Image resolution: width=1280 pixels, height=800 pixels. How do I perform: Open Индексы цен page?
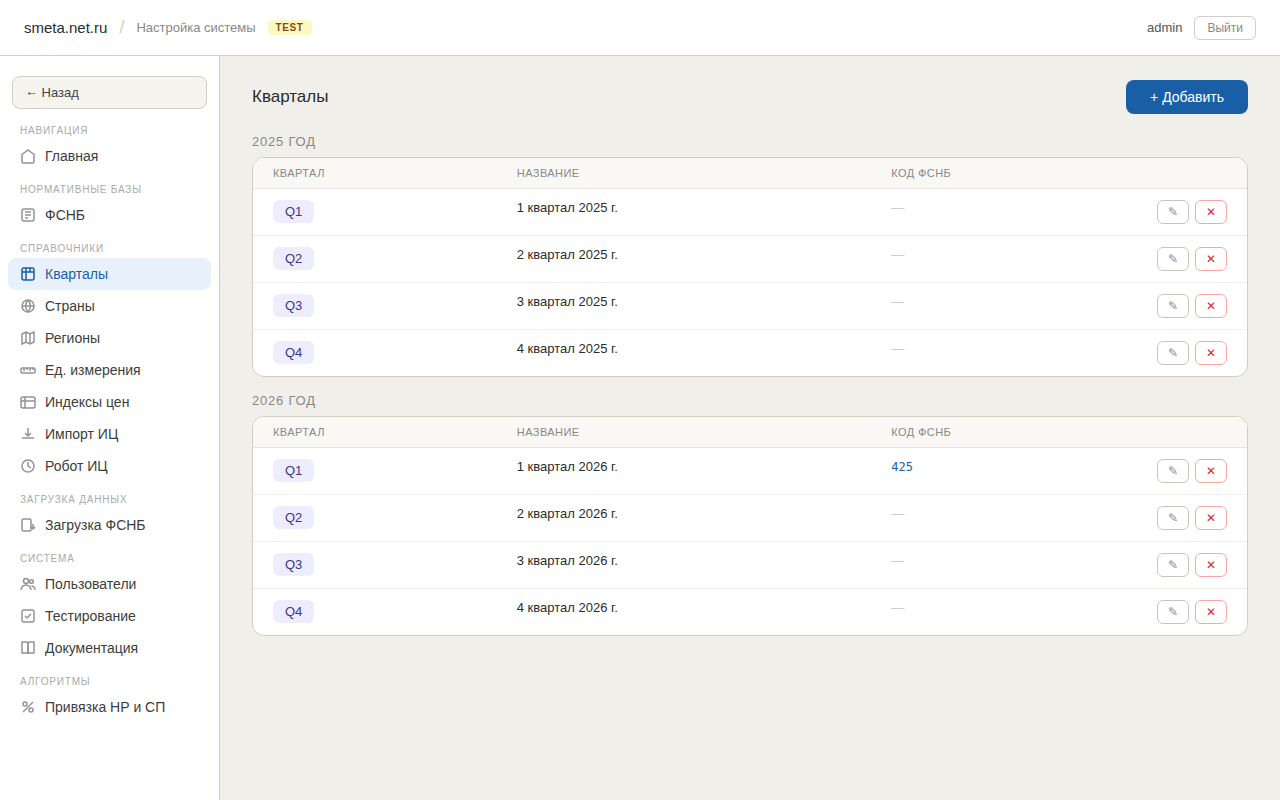pos(87,402)
